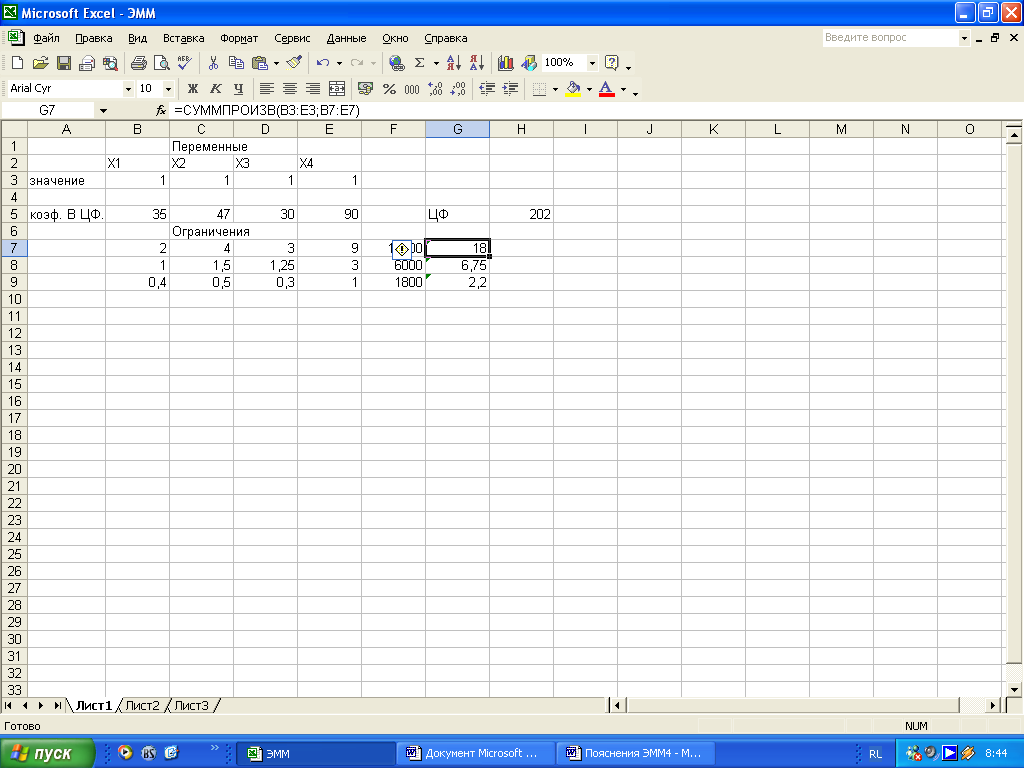Open the fill color palette arrow
The width and height of the screenshot is (1024, 768).
589,89
